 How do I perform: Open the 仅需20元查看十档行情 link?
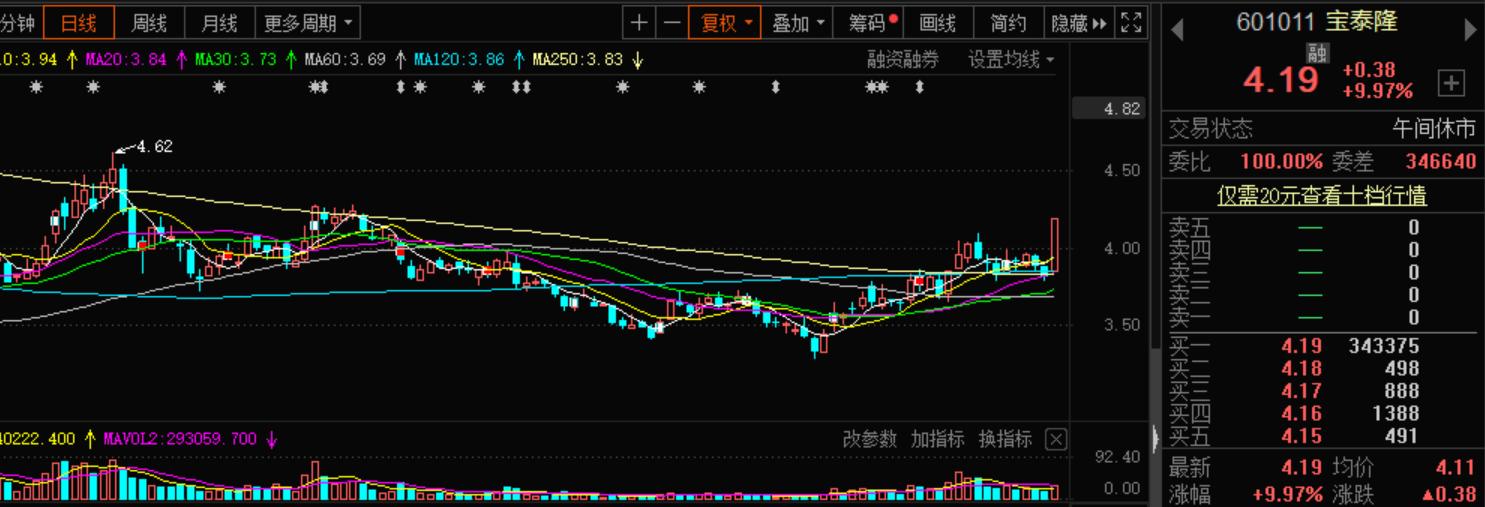1321,196
